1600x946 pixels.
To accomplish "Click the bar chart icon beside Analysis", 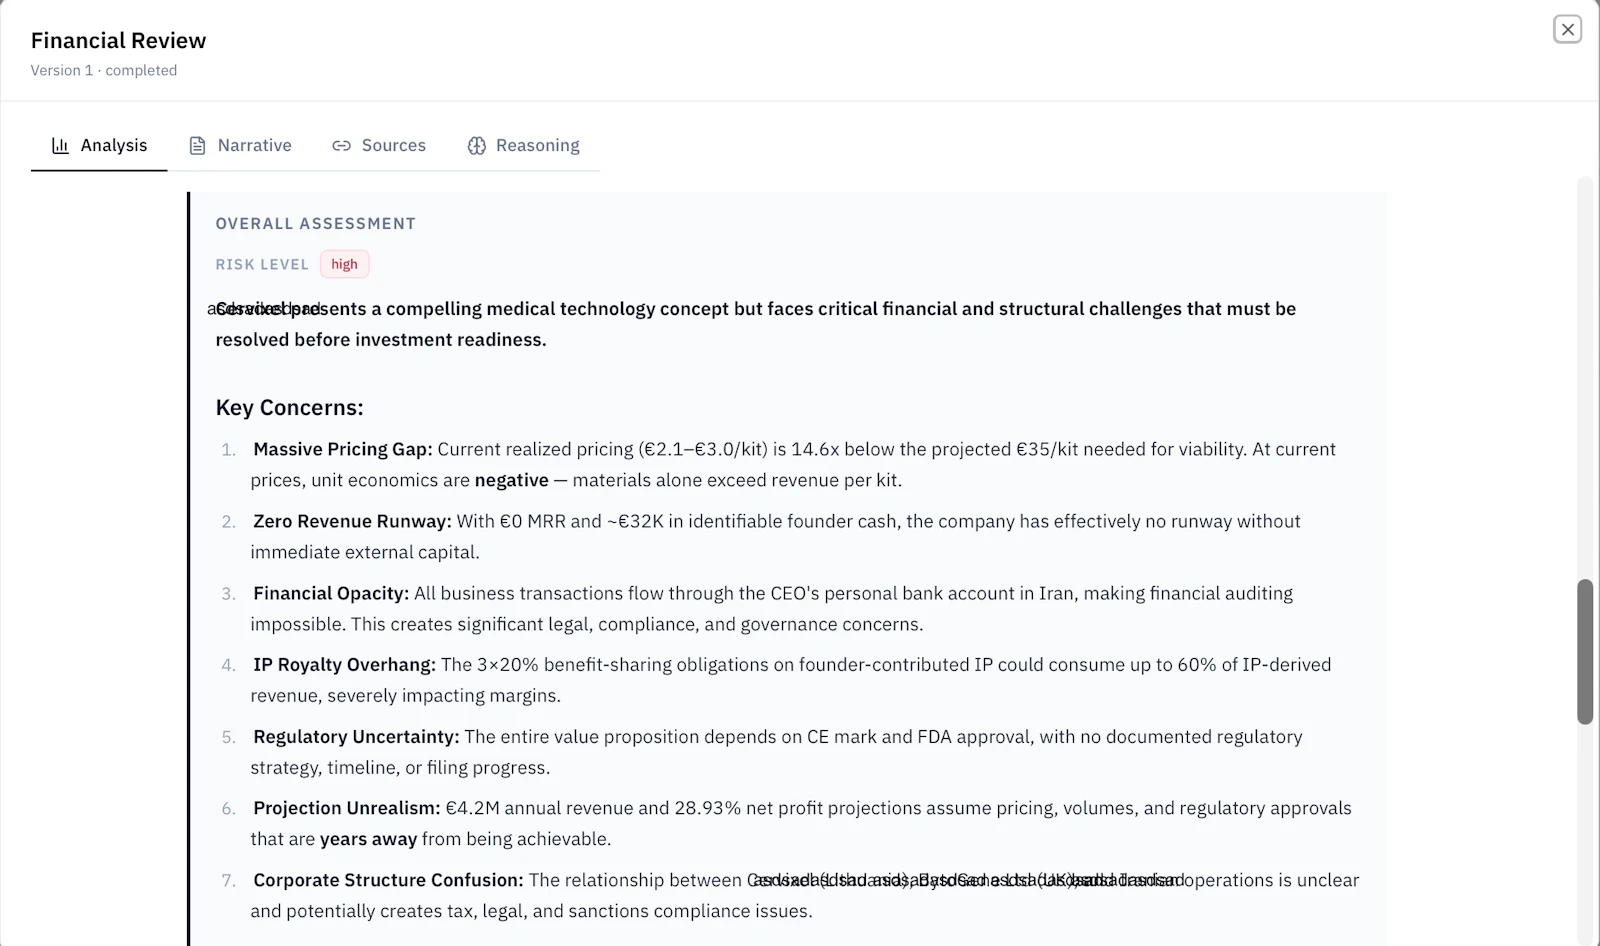I will tap(61, 146).
